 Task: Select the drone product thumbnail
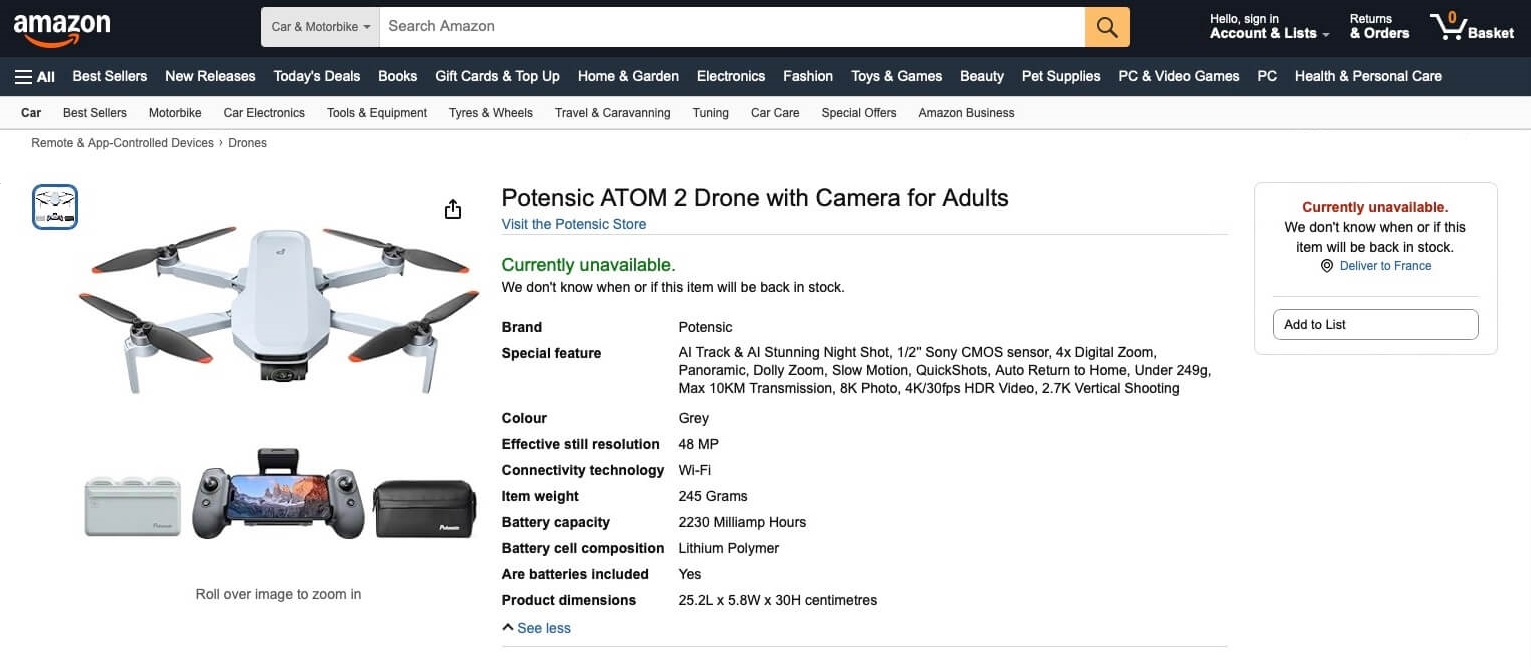pyautogui.click(x=55, y=207)
